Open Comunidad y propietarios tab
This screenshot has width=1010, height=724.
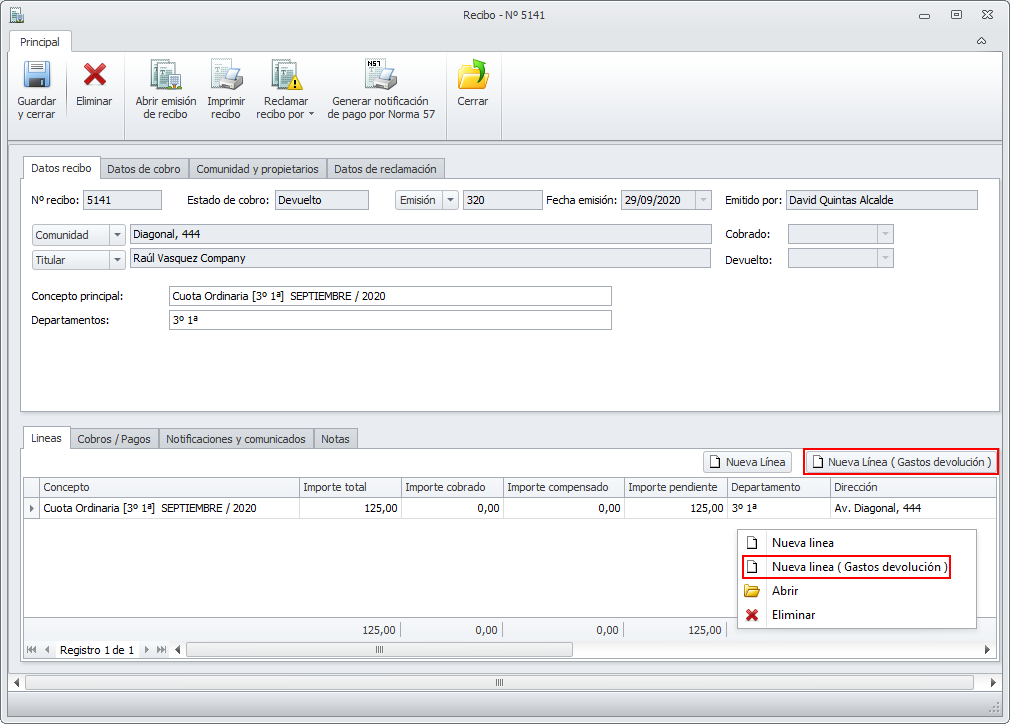point(258,169)
